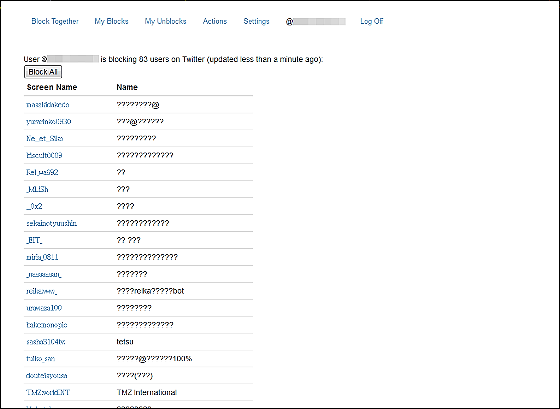The image size is (560, 409).
Task: Go to the My Blocks page
Action: [x=111, y=21]
